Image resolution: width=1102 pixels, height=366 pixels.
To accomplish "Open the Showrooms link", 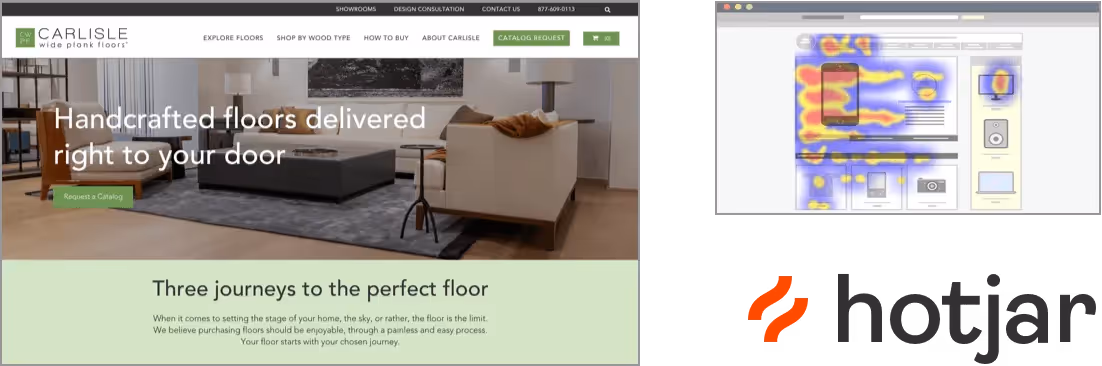I will click(x=356, y=10).
